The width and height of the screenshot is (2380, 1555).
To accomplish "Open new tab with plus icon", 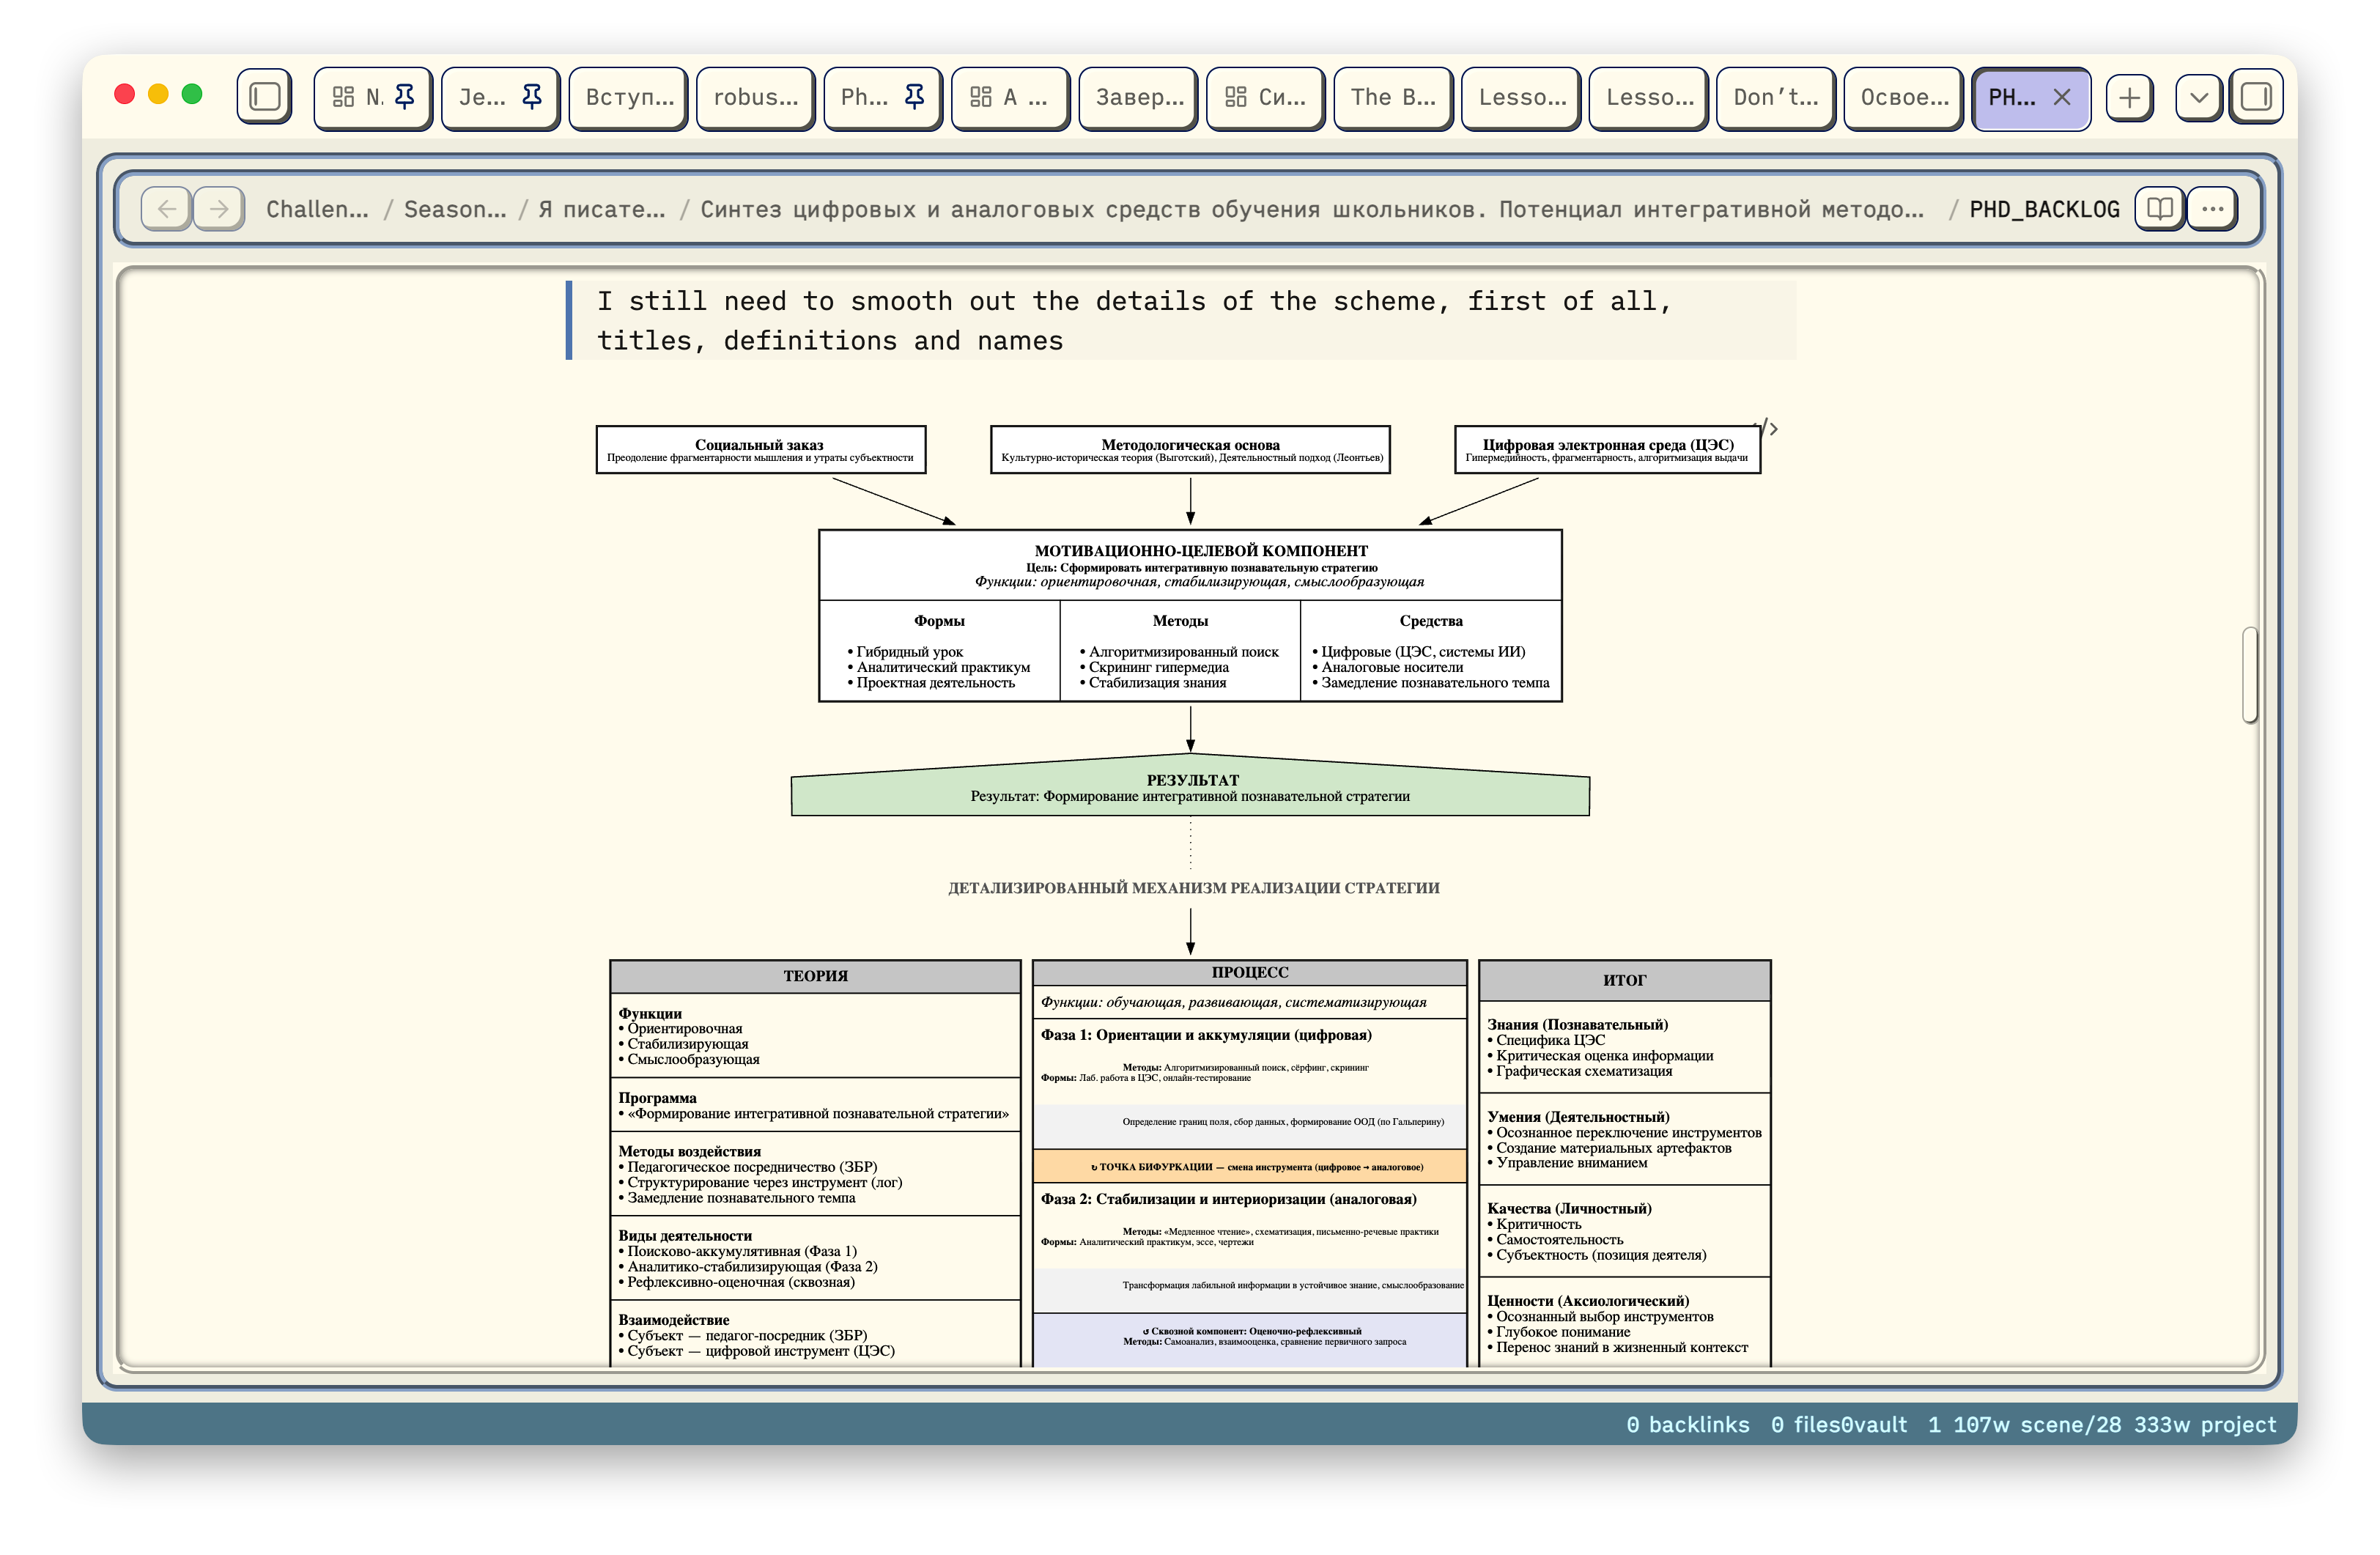I will 2129,97.
